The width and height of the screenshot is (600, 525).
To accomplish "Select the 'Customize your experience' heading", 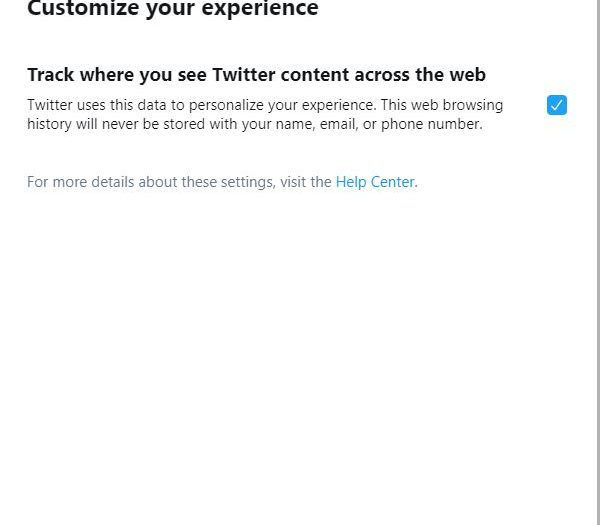I will click(x=173, y=8).
